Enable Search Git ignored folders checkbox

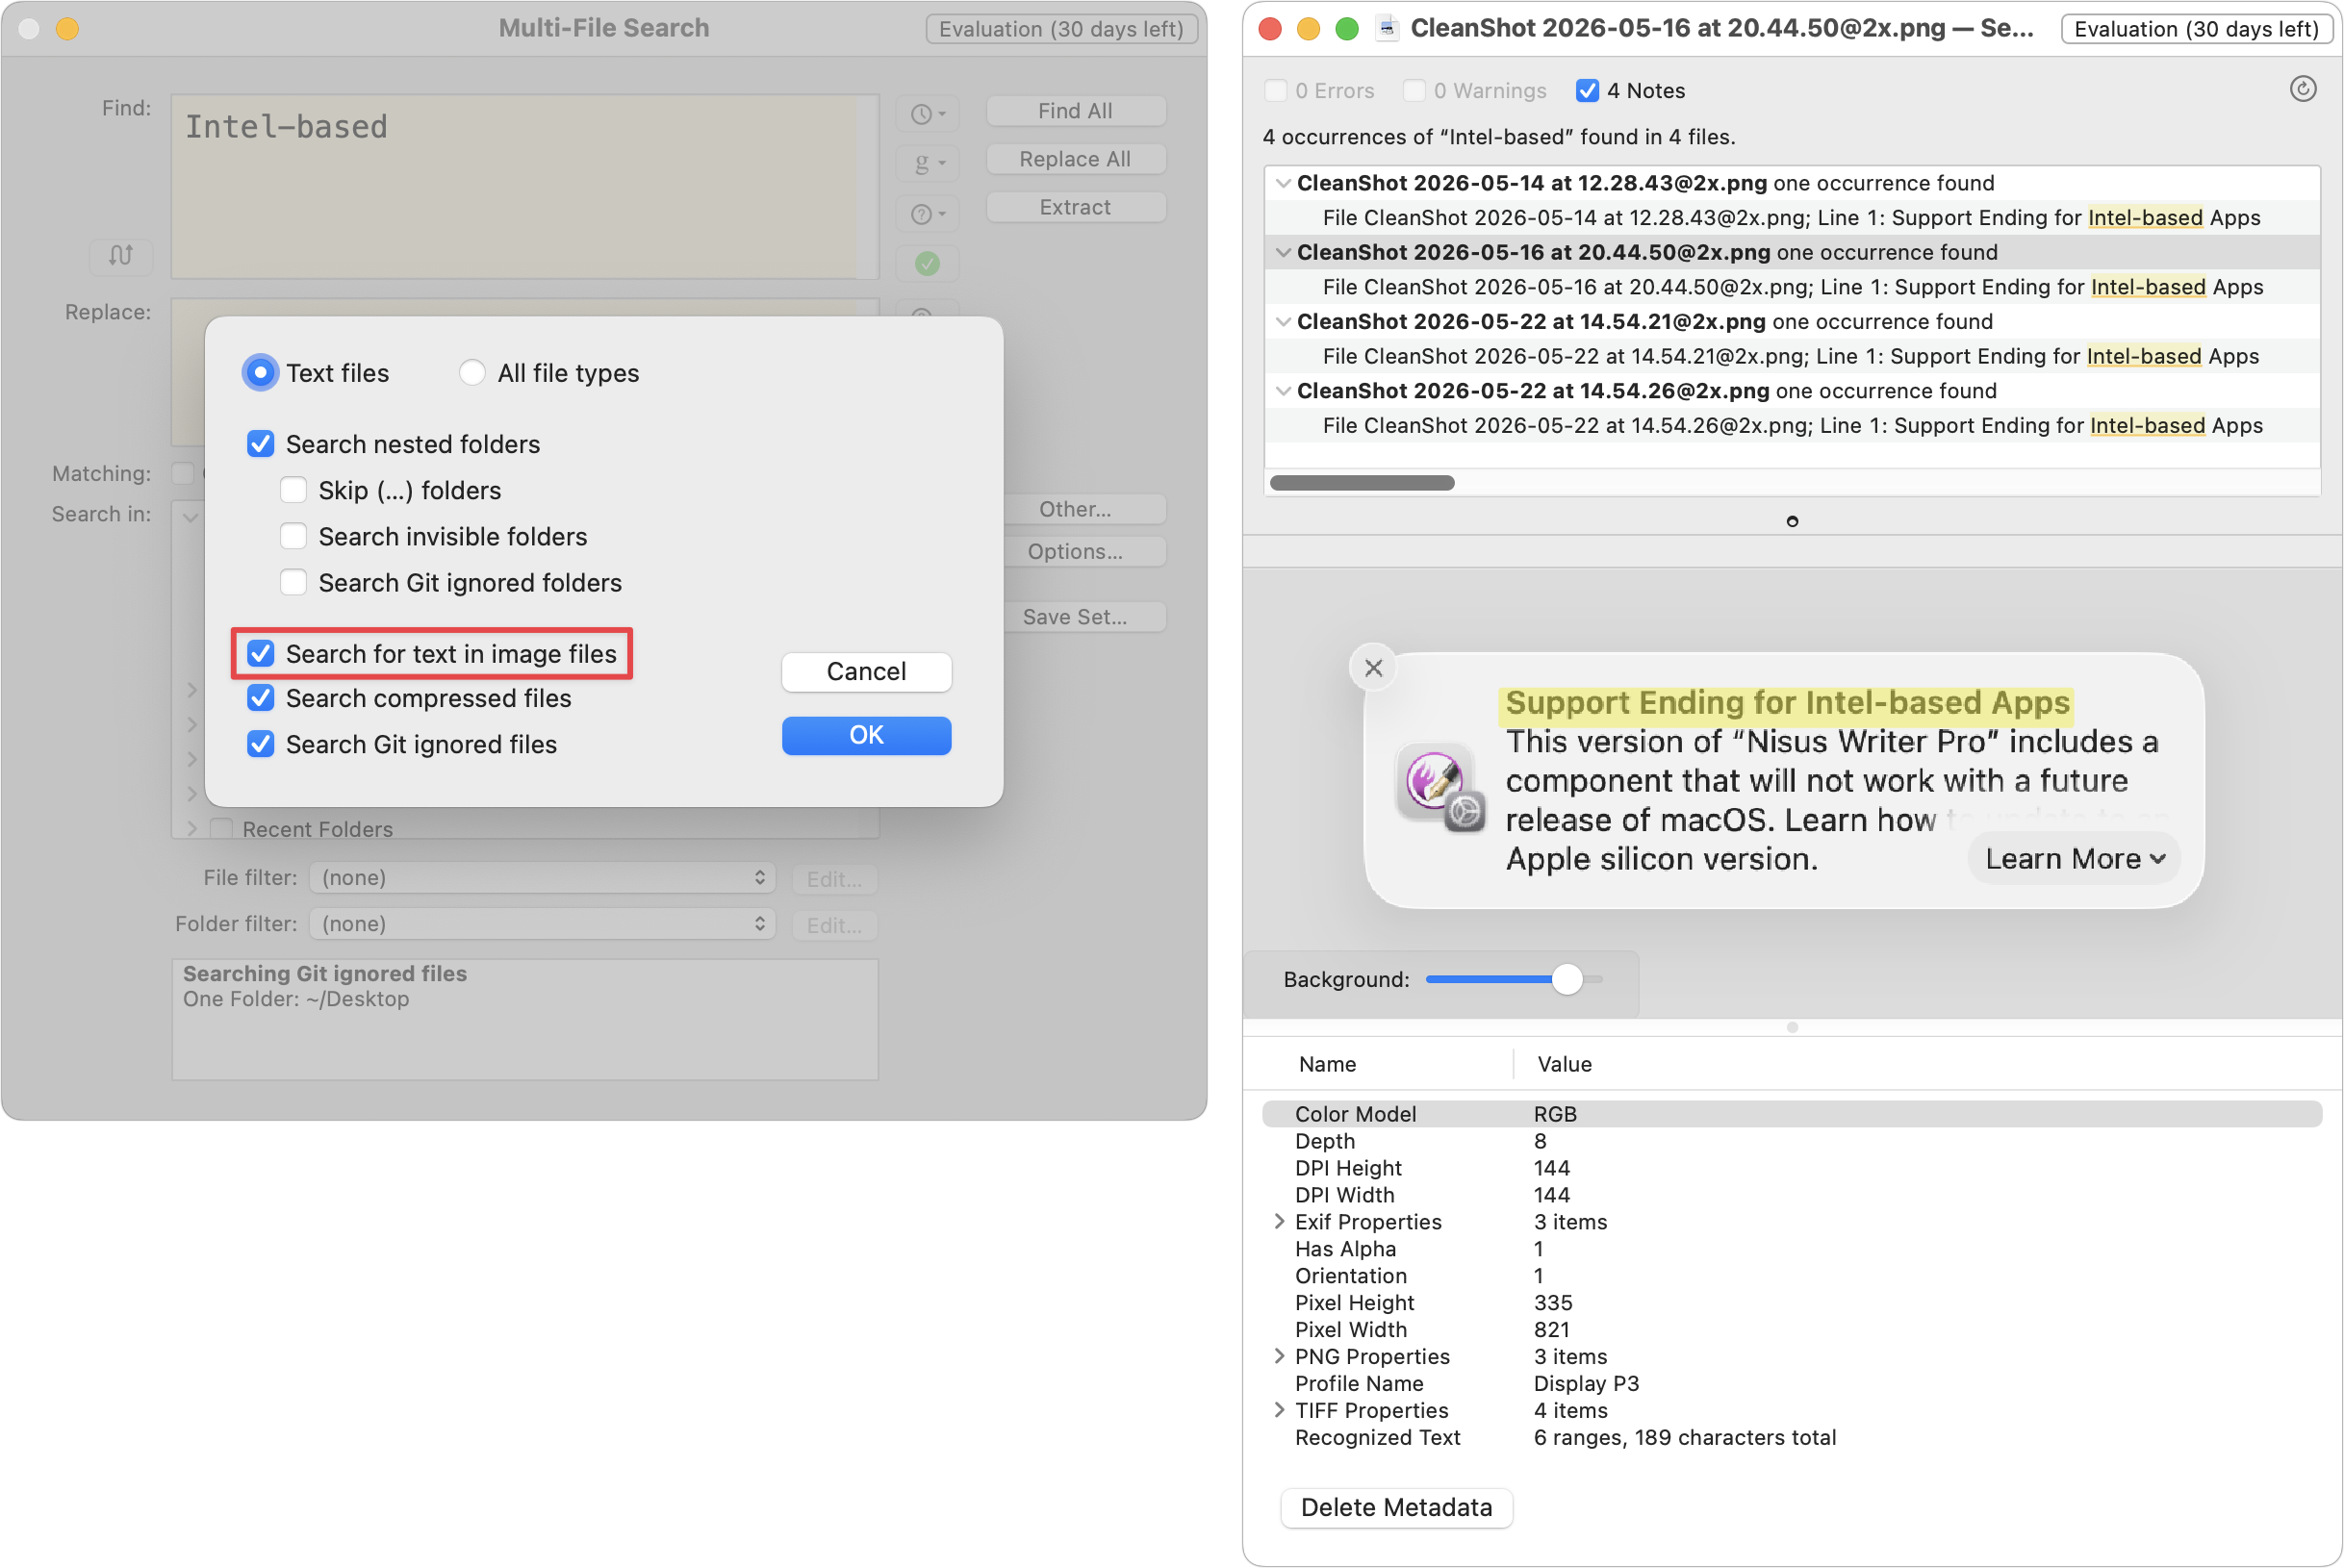[x=293, y=582]
